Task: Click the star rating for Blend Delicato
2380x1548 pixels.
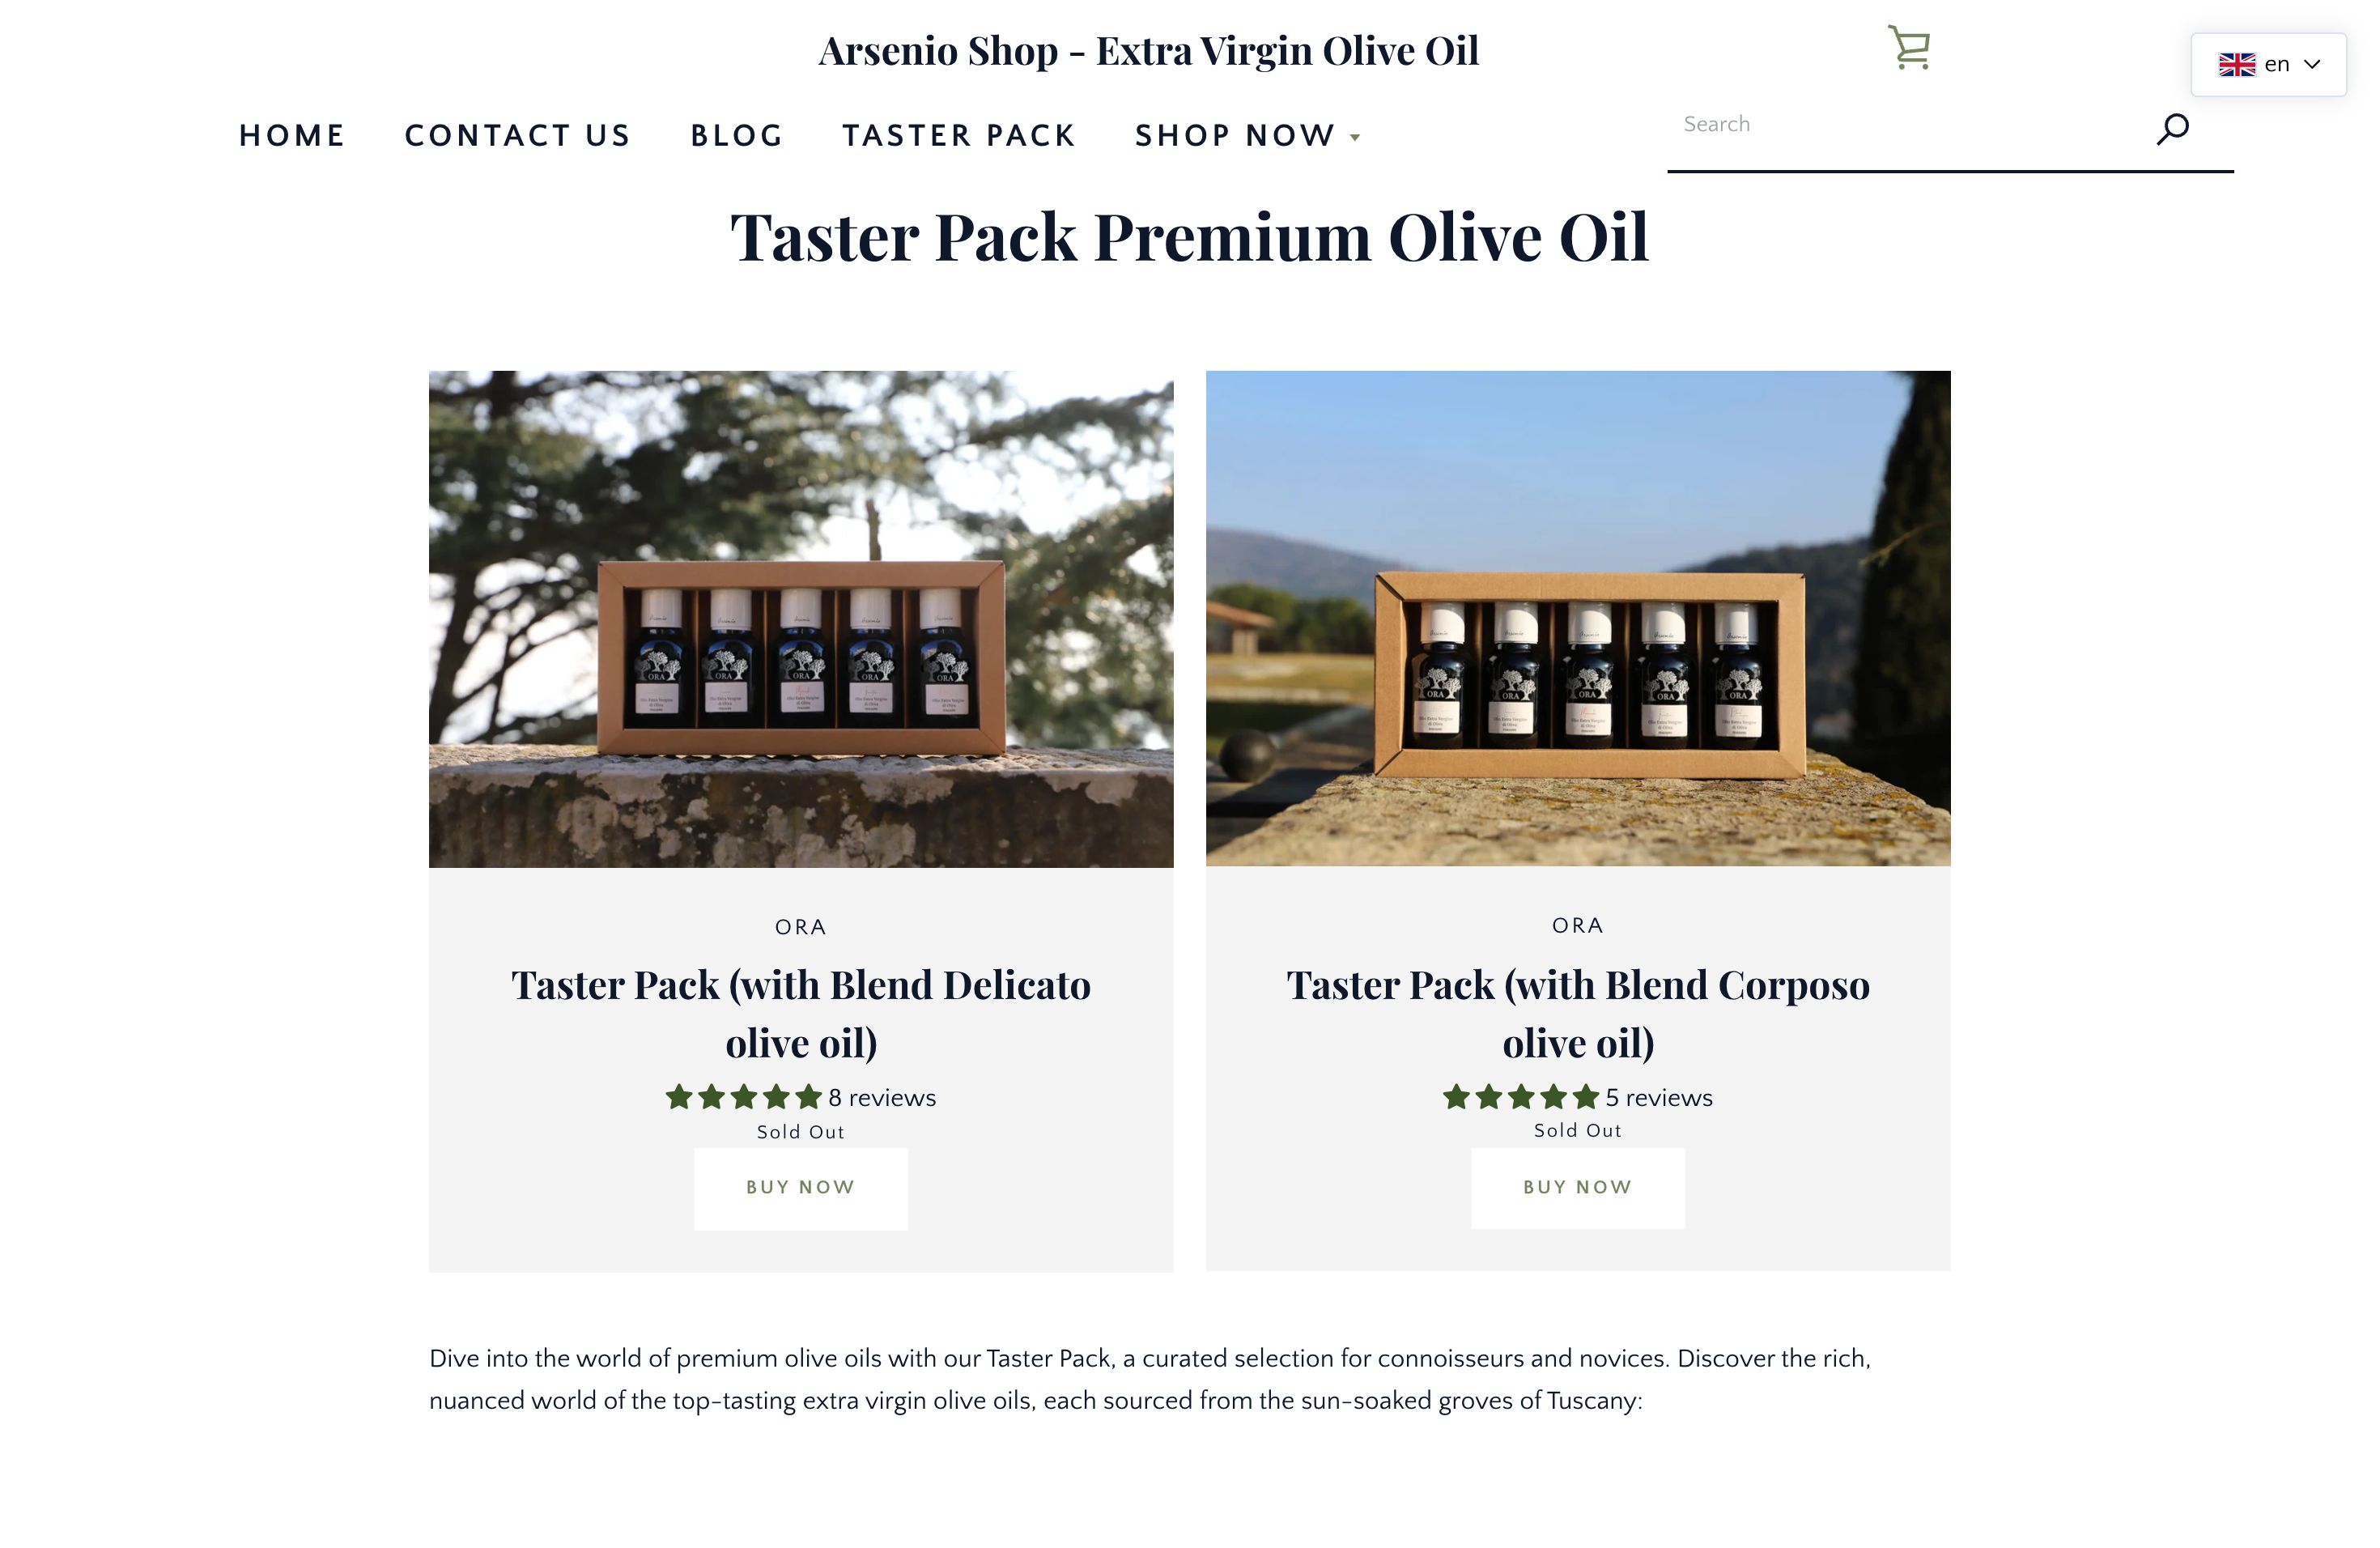Action: point(743,1097)
